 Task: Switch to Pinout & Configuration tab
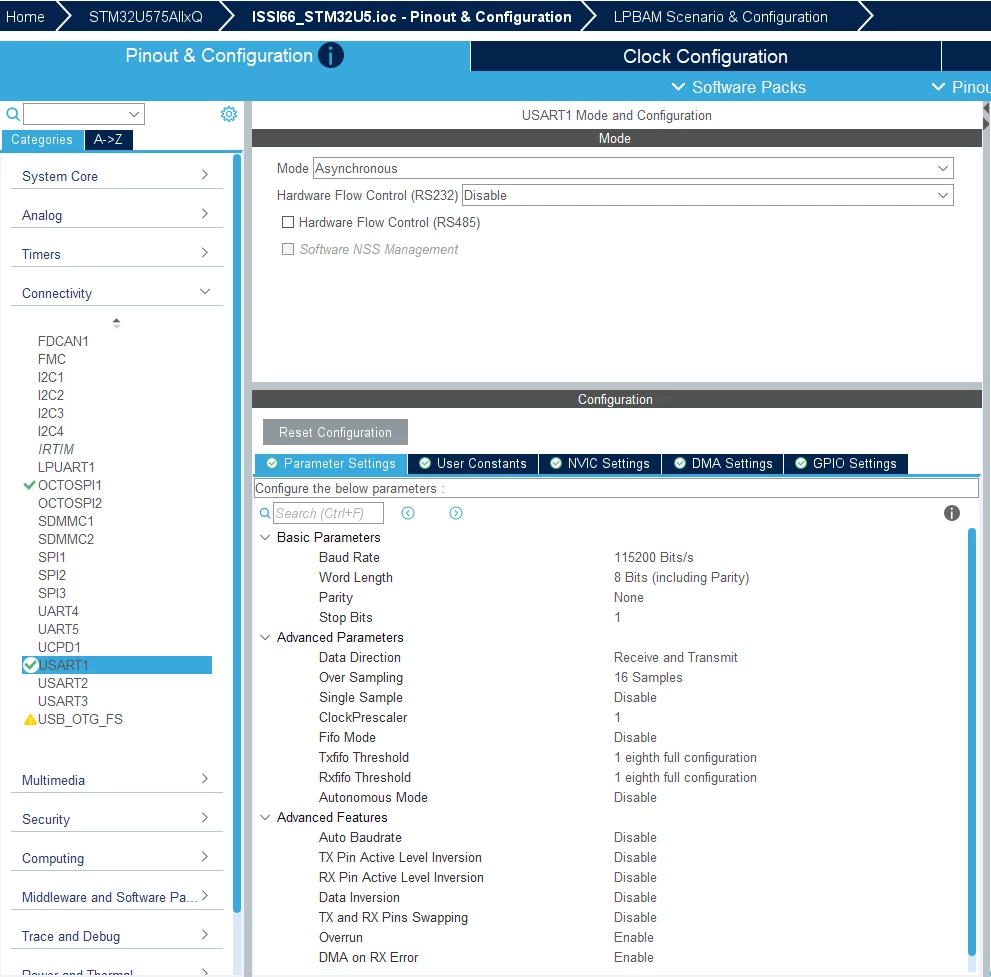(234, 56)
